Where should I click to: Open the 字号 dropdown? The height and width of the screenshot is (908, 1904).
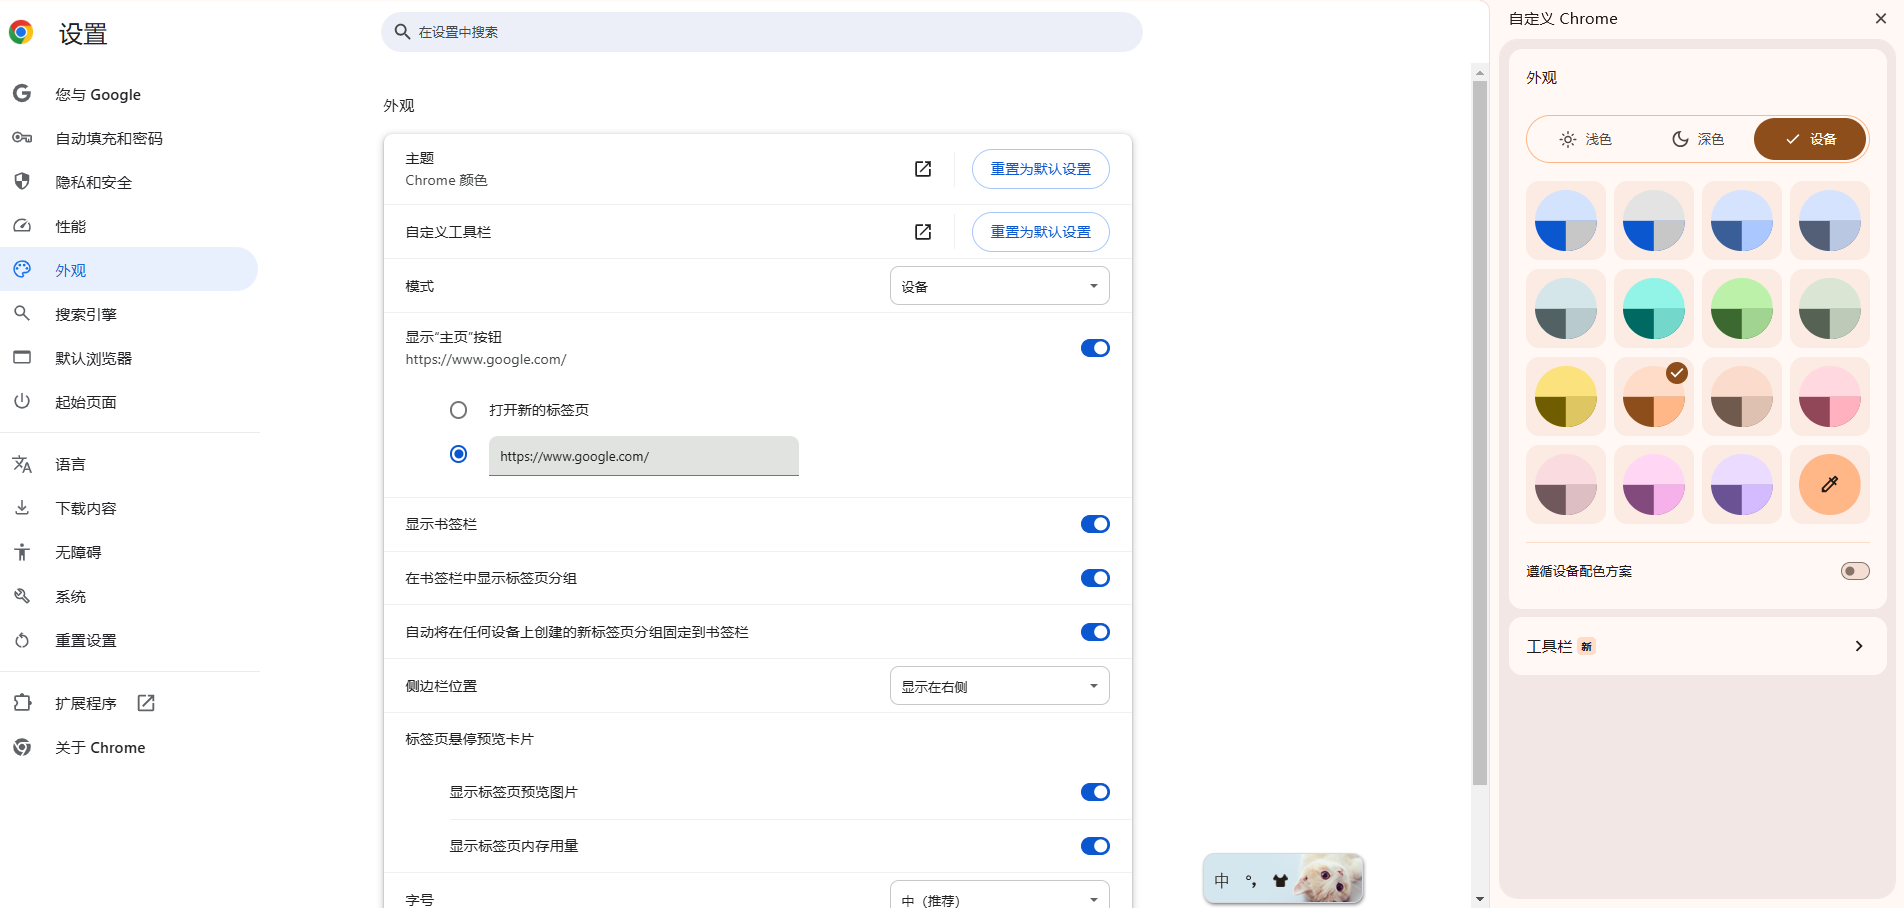(999, 896)
